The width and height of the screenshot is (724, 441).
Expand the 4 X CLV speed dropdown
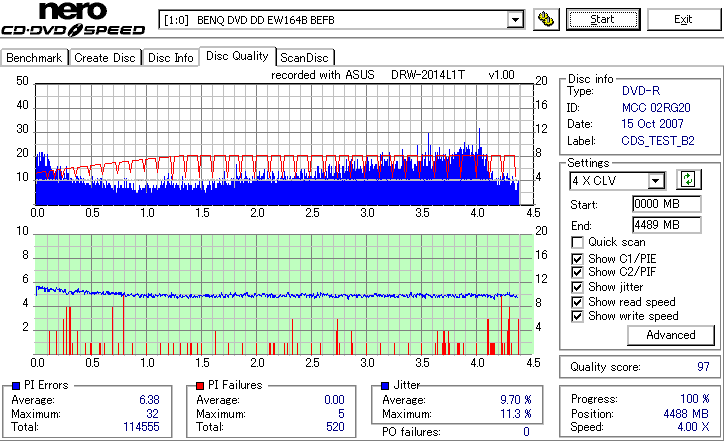pos(655,181)
